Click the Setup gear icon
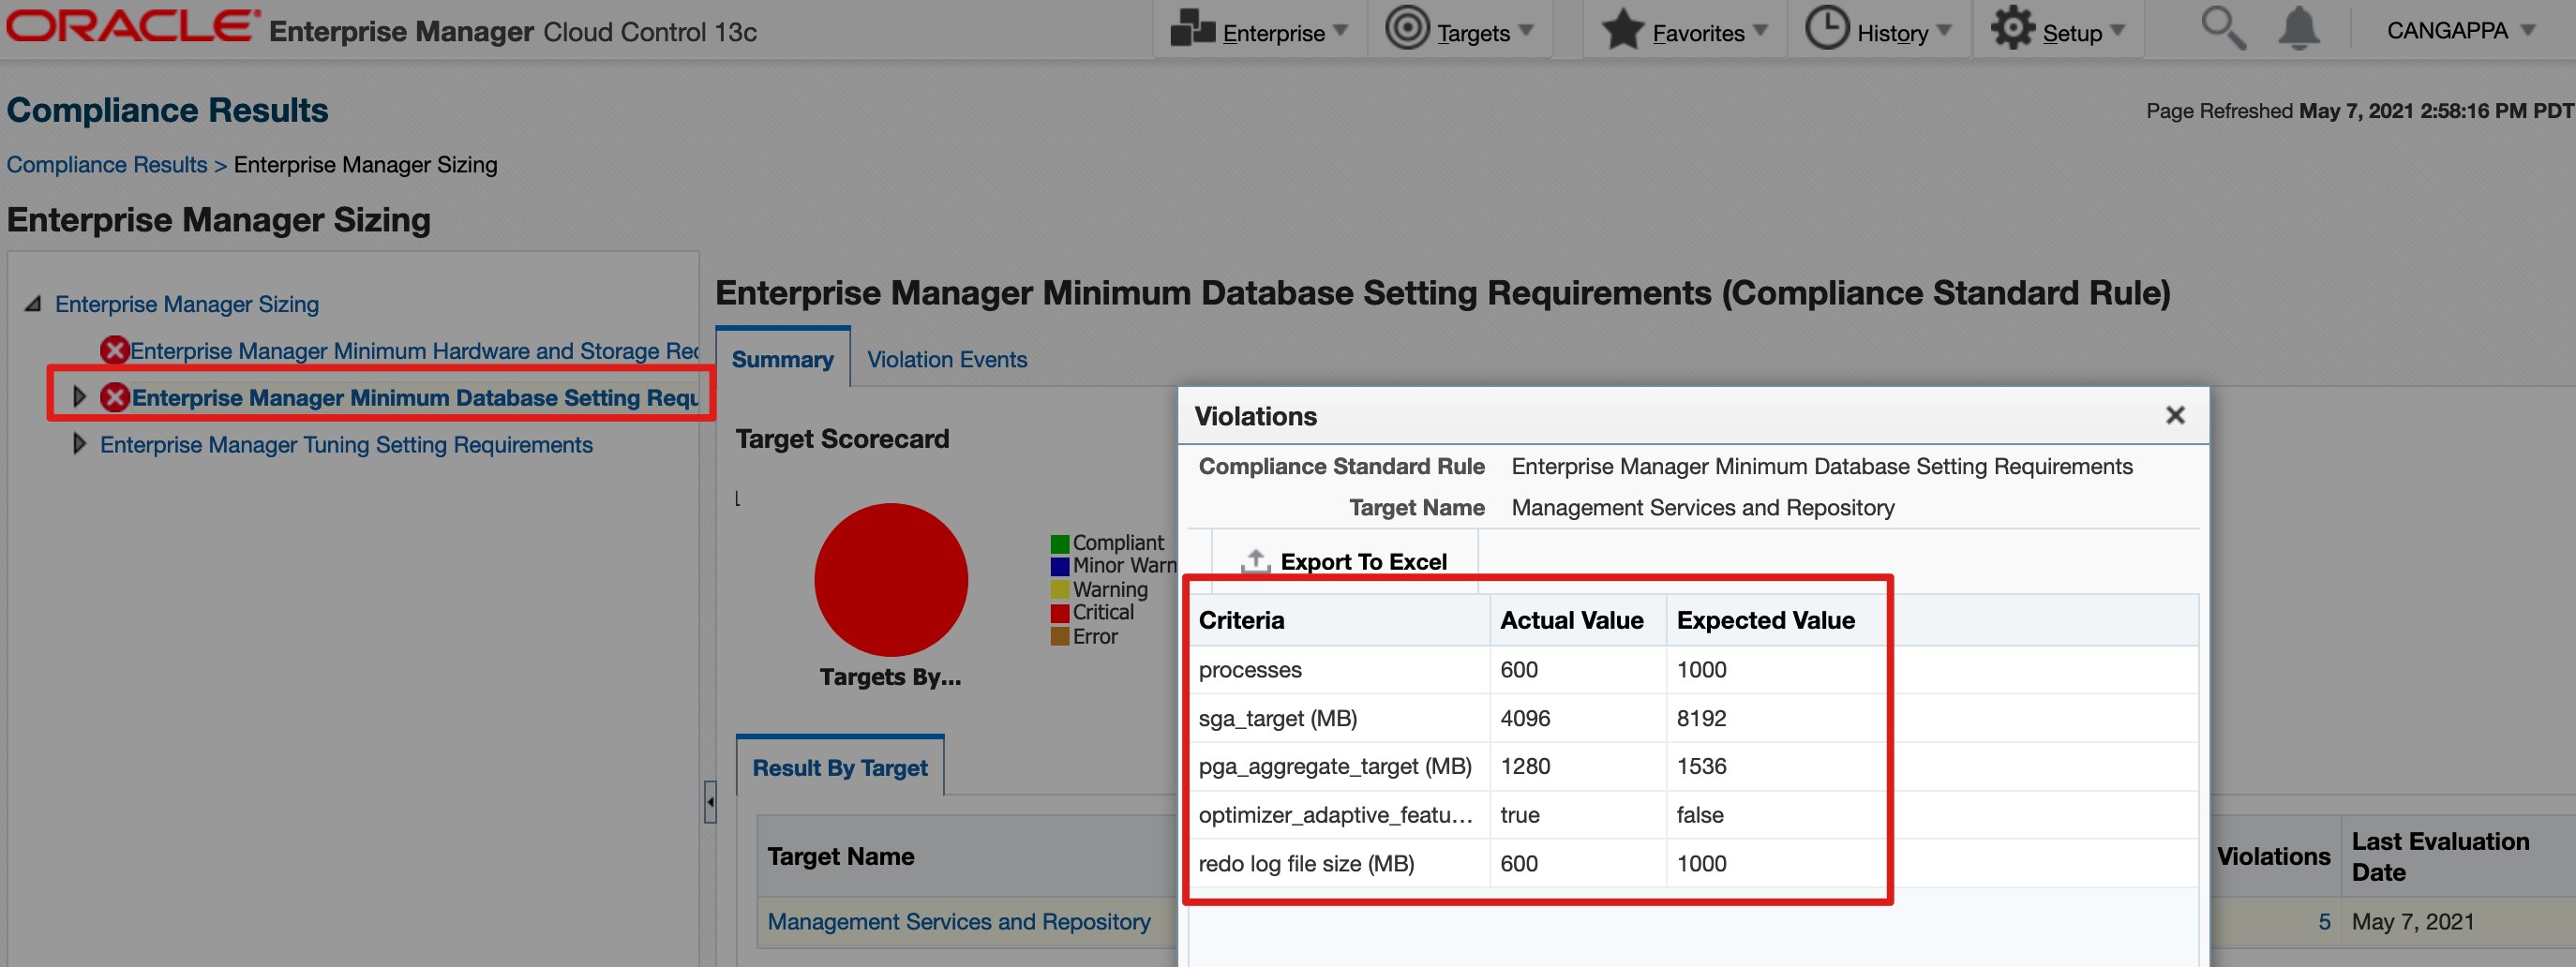 coord(2011,29)
